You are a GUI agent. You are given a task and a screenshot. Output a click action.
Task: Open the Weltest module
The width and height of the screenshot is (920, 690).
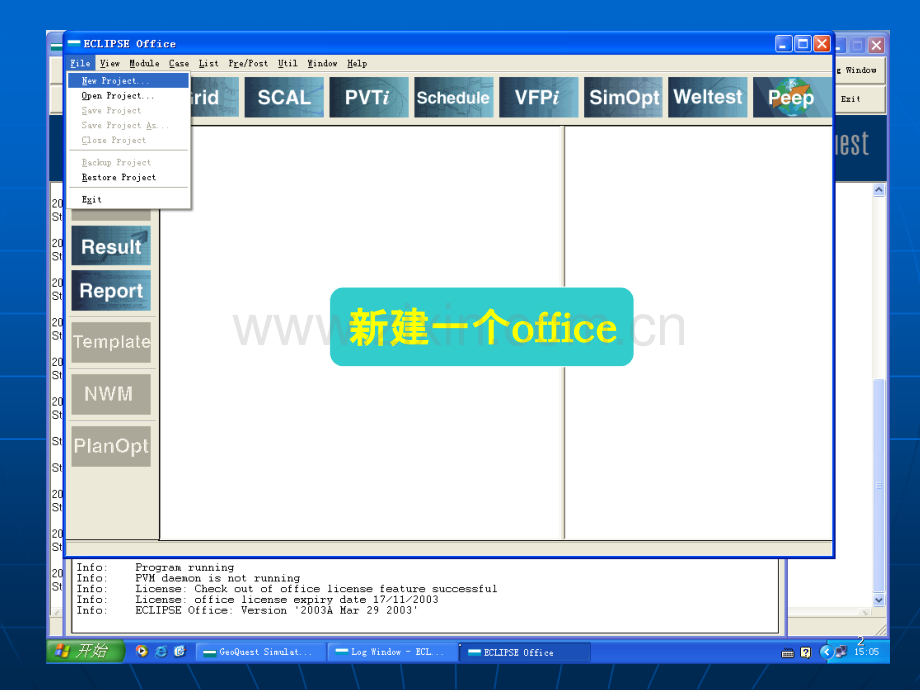pos(708,97)
